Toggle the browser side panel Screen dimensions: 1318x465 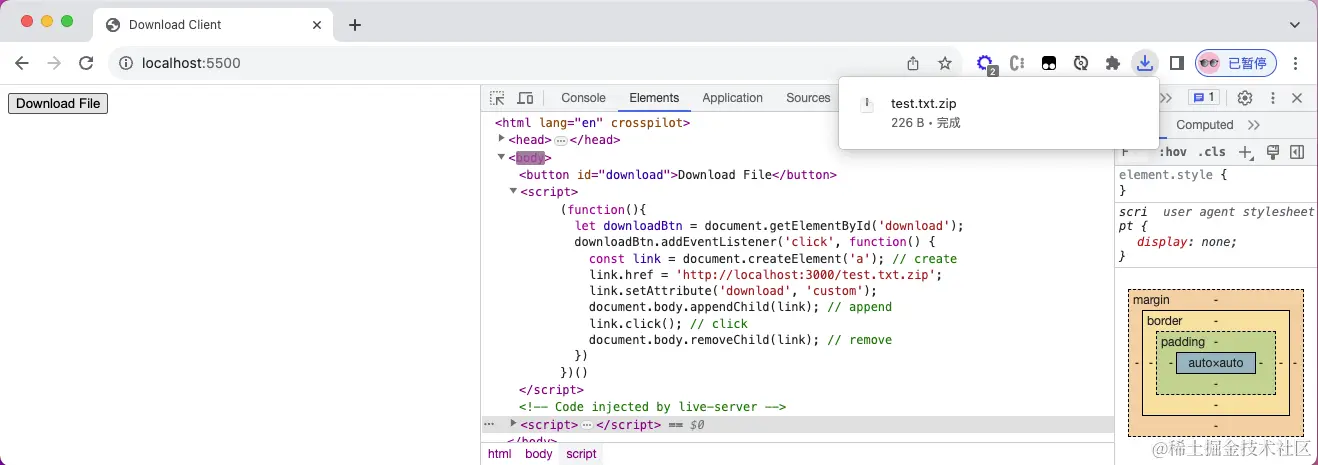point(1177,63)
